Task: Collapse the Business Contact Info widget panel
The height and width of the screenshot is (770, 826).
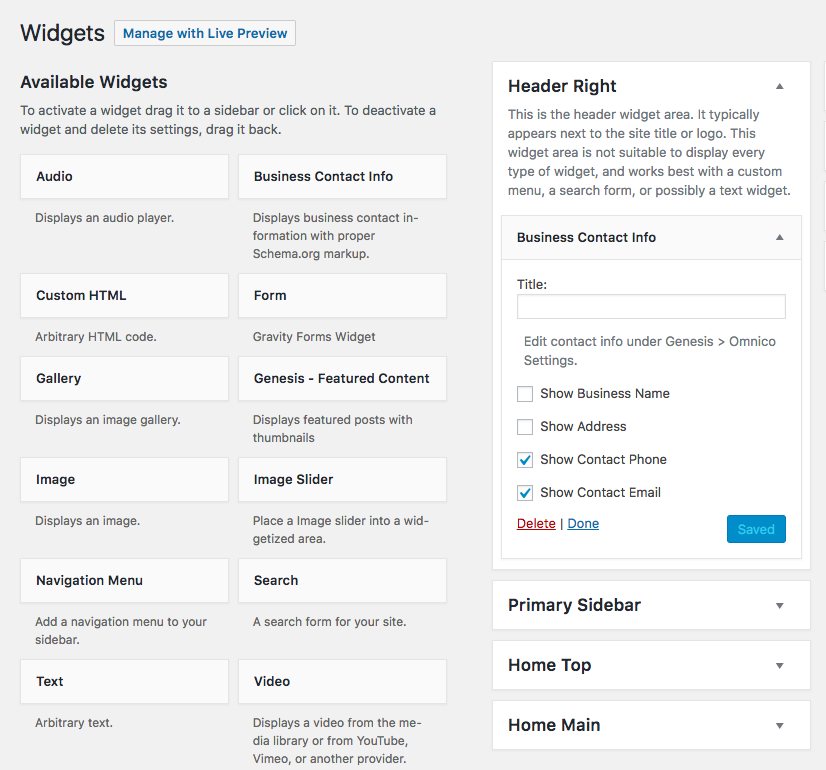Action: coord(780,238)
